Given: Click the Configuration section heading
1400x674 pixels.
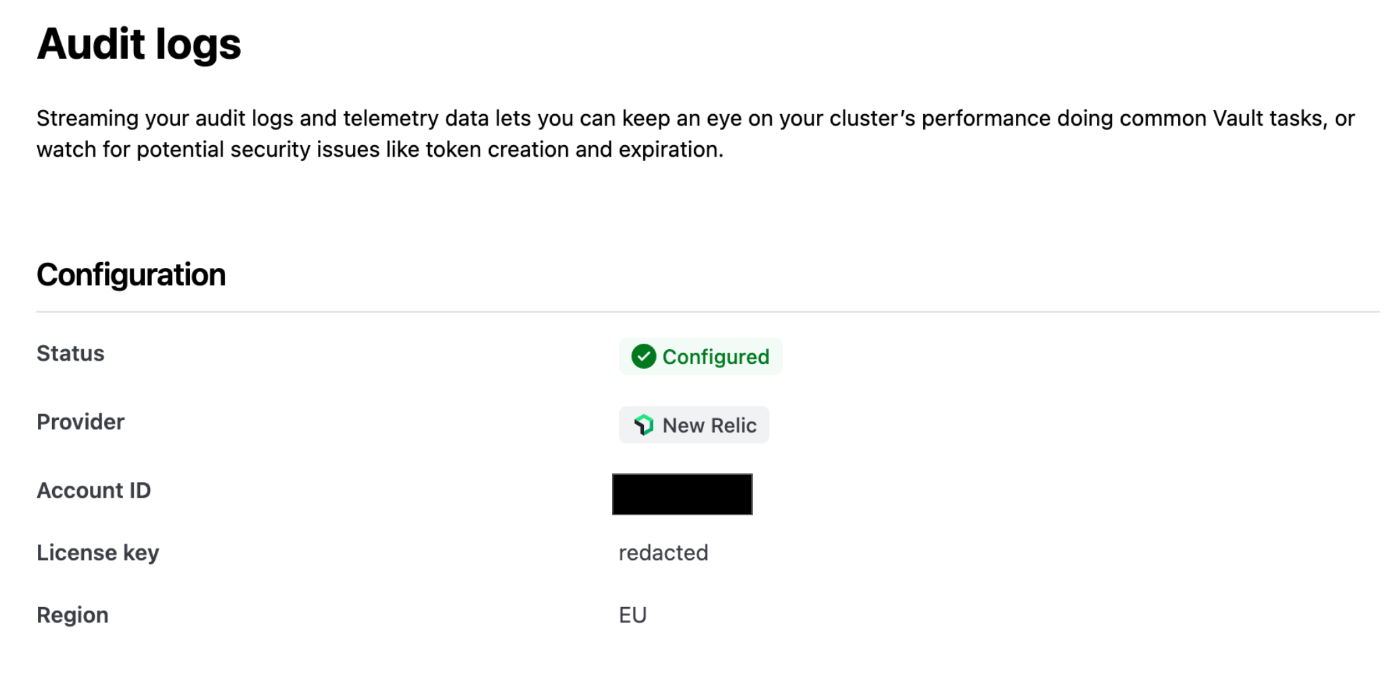Looking at the screenshot, I should pos(131,275).
